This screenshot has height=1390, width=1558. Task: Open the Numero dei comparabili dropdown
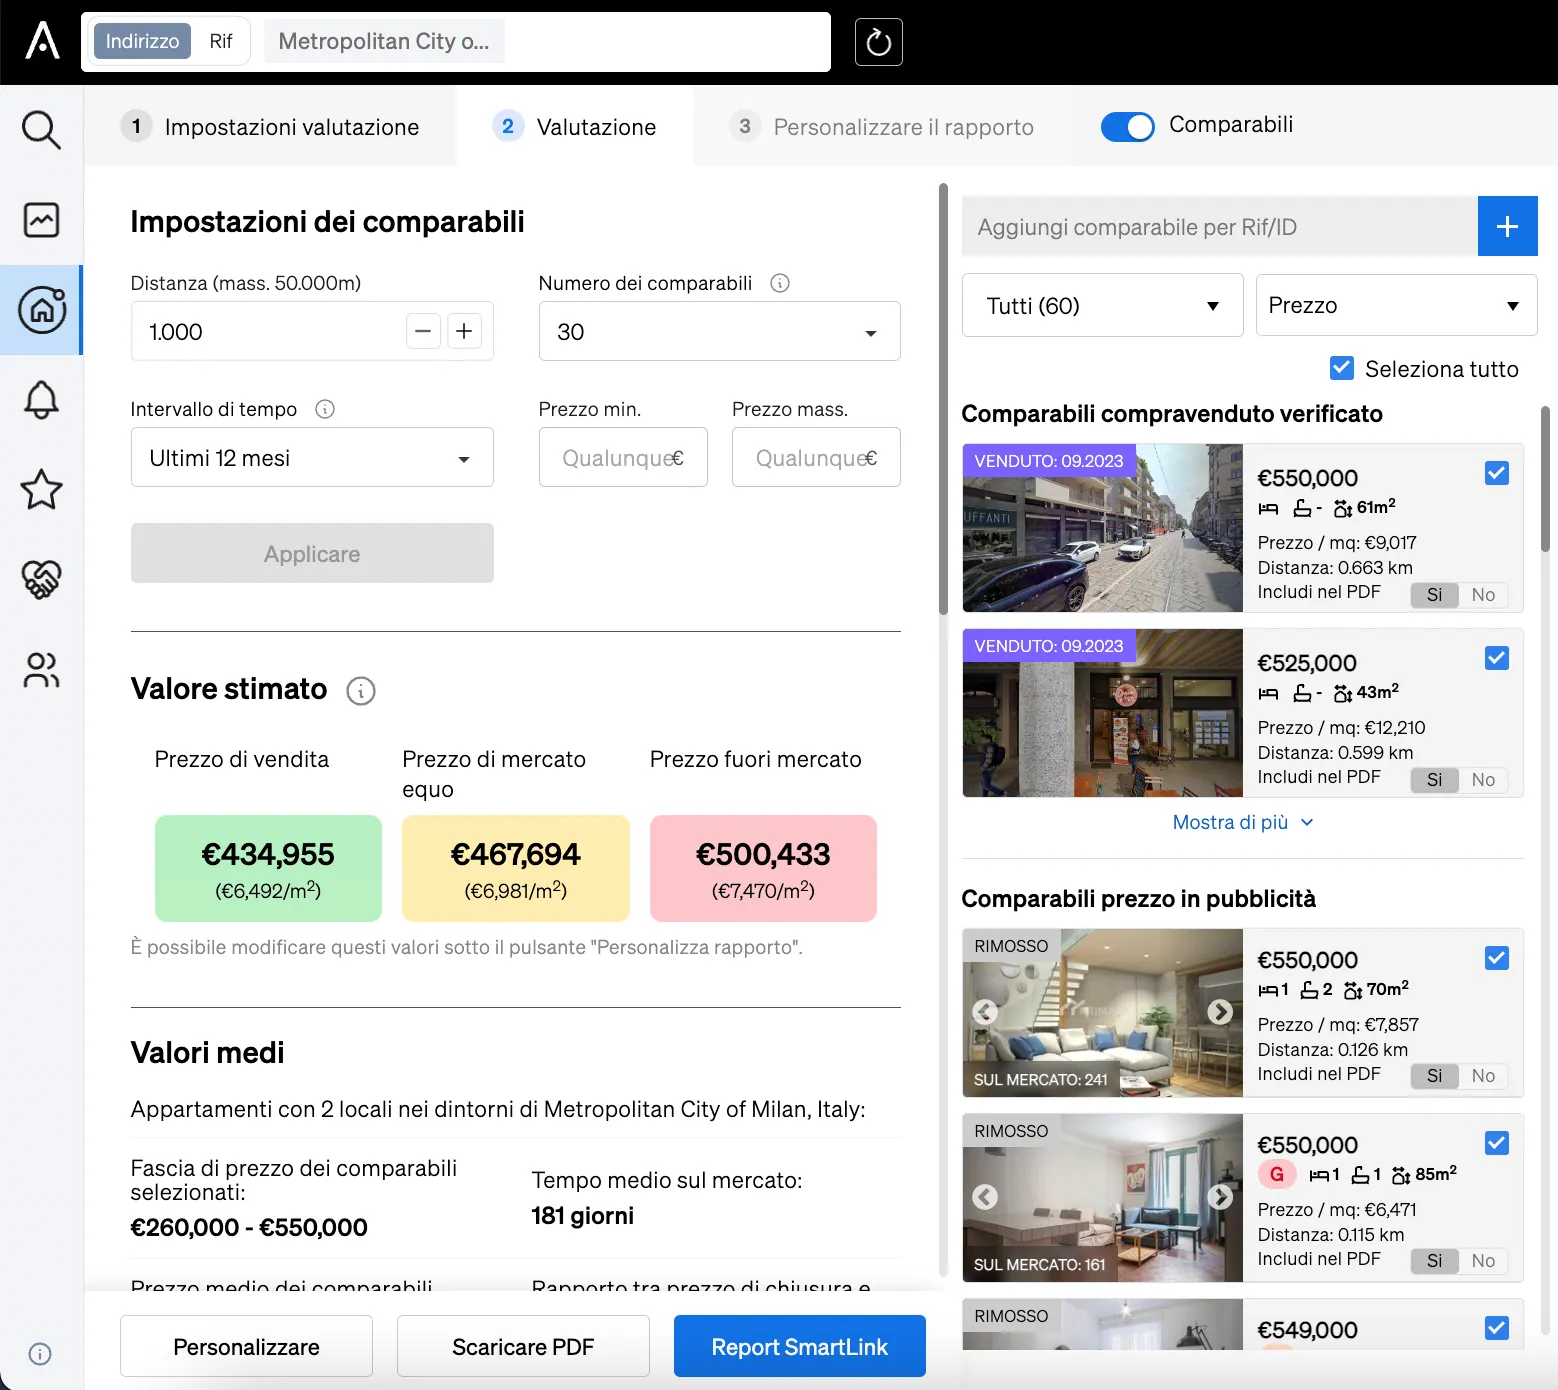(x=720, y=331)
